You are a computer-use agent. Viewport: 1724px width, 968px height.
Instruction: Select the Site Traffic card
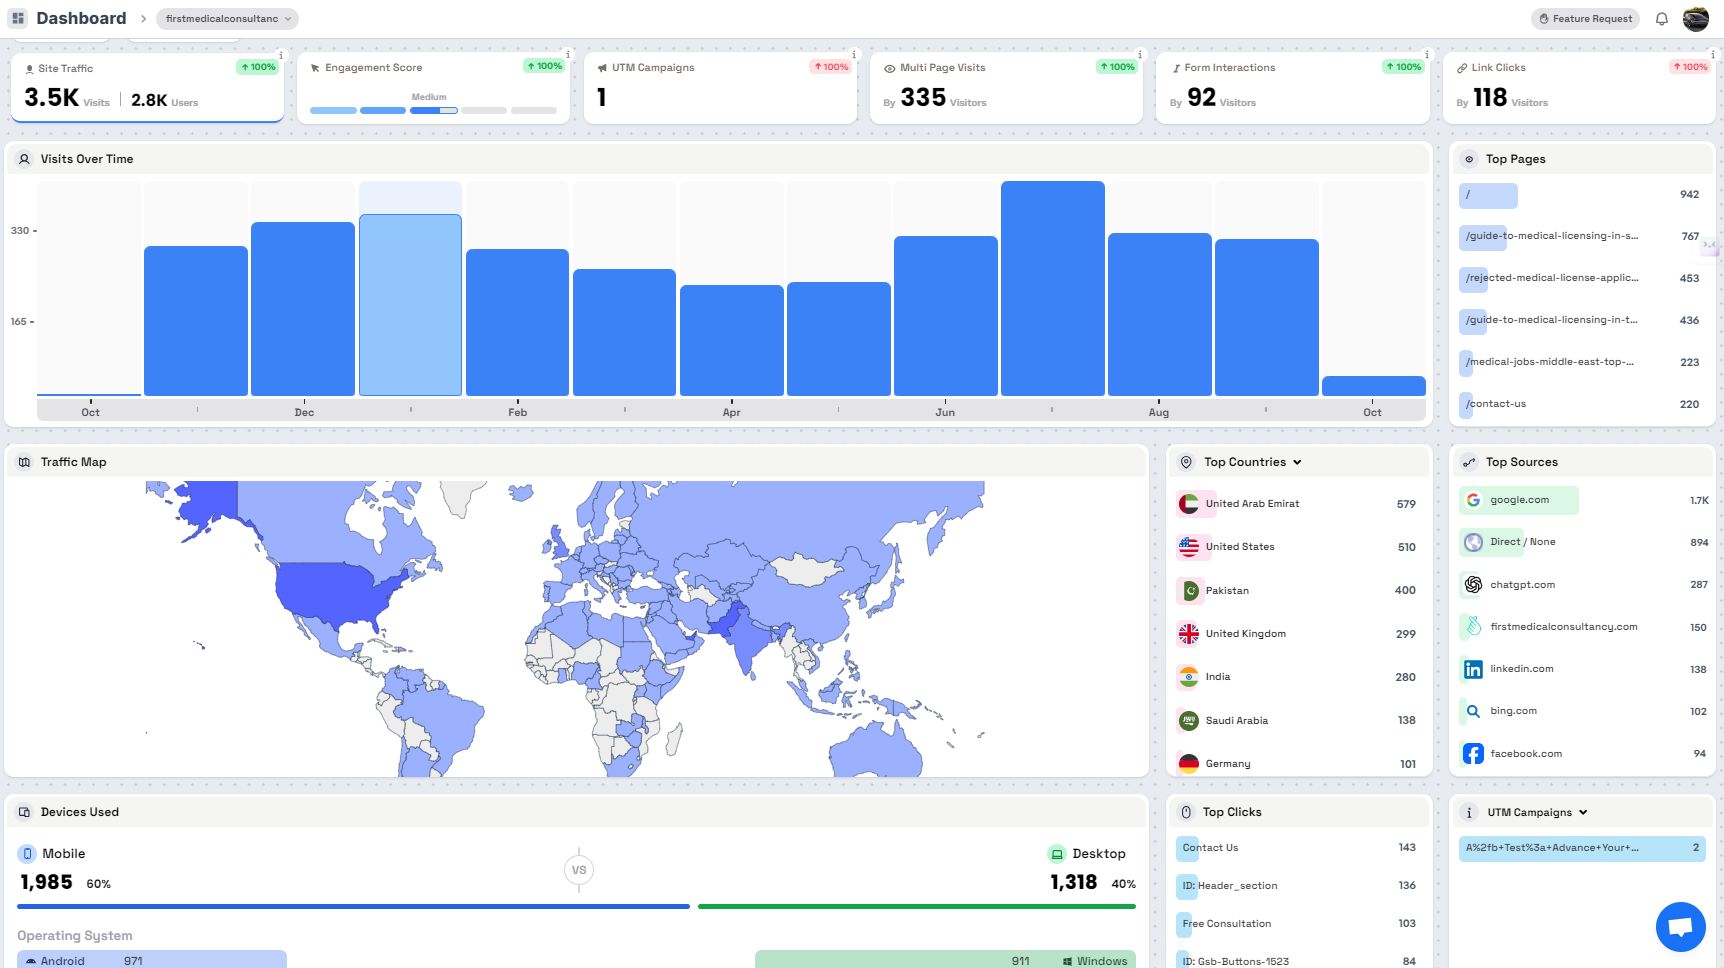147,88
